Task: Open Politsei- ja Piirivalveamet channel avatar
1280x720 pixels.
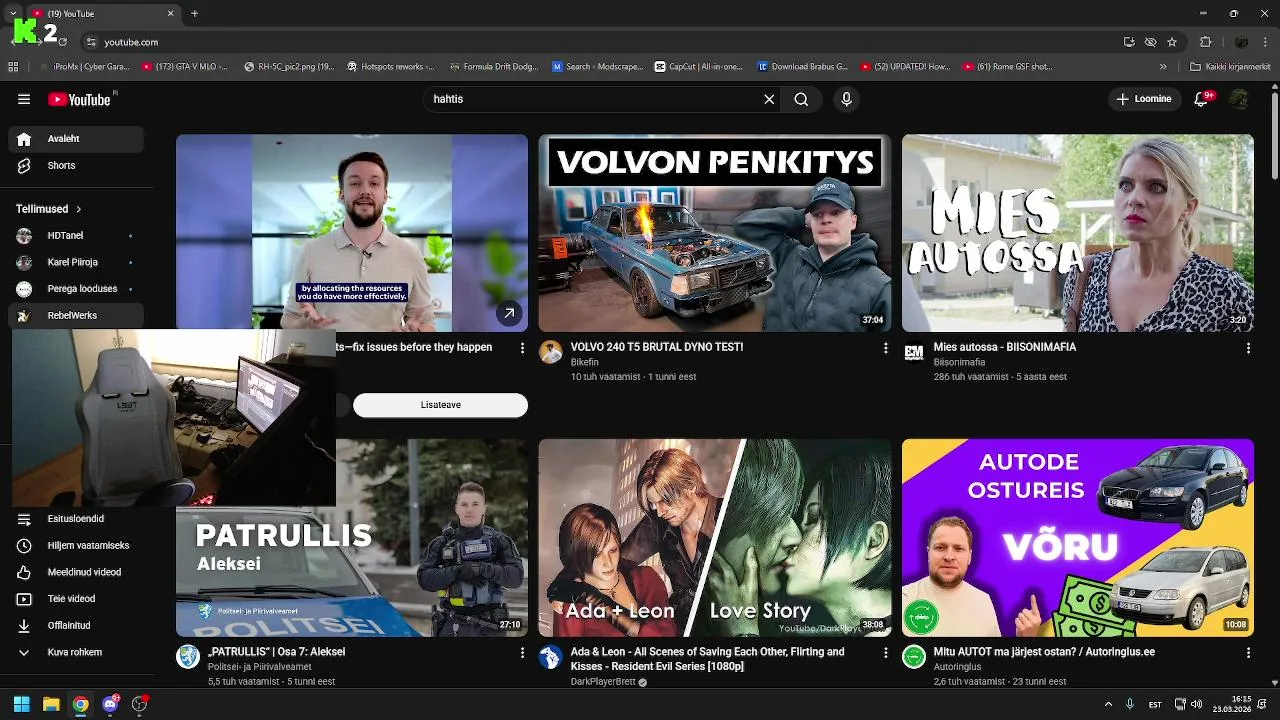Action: tap(188, 657)
